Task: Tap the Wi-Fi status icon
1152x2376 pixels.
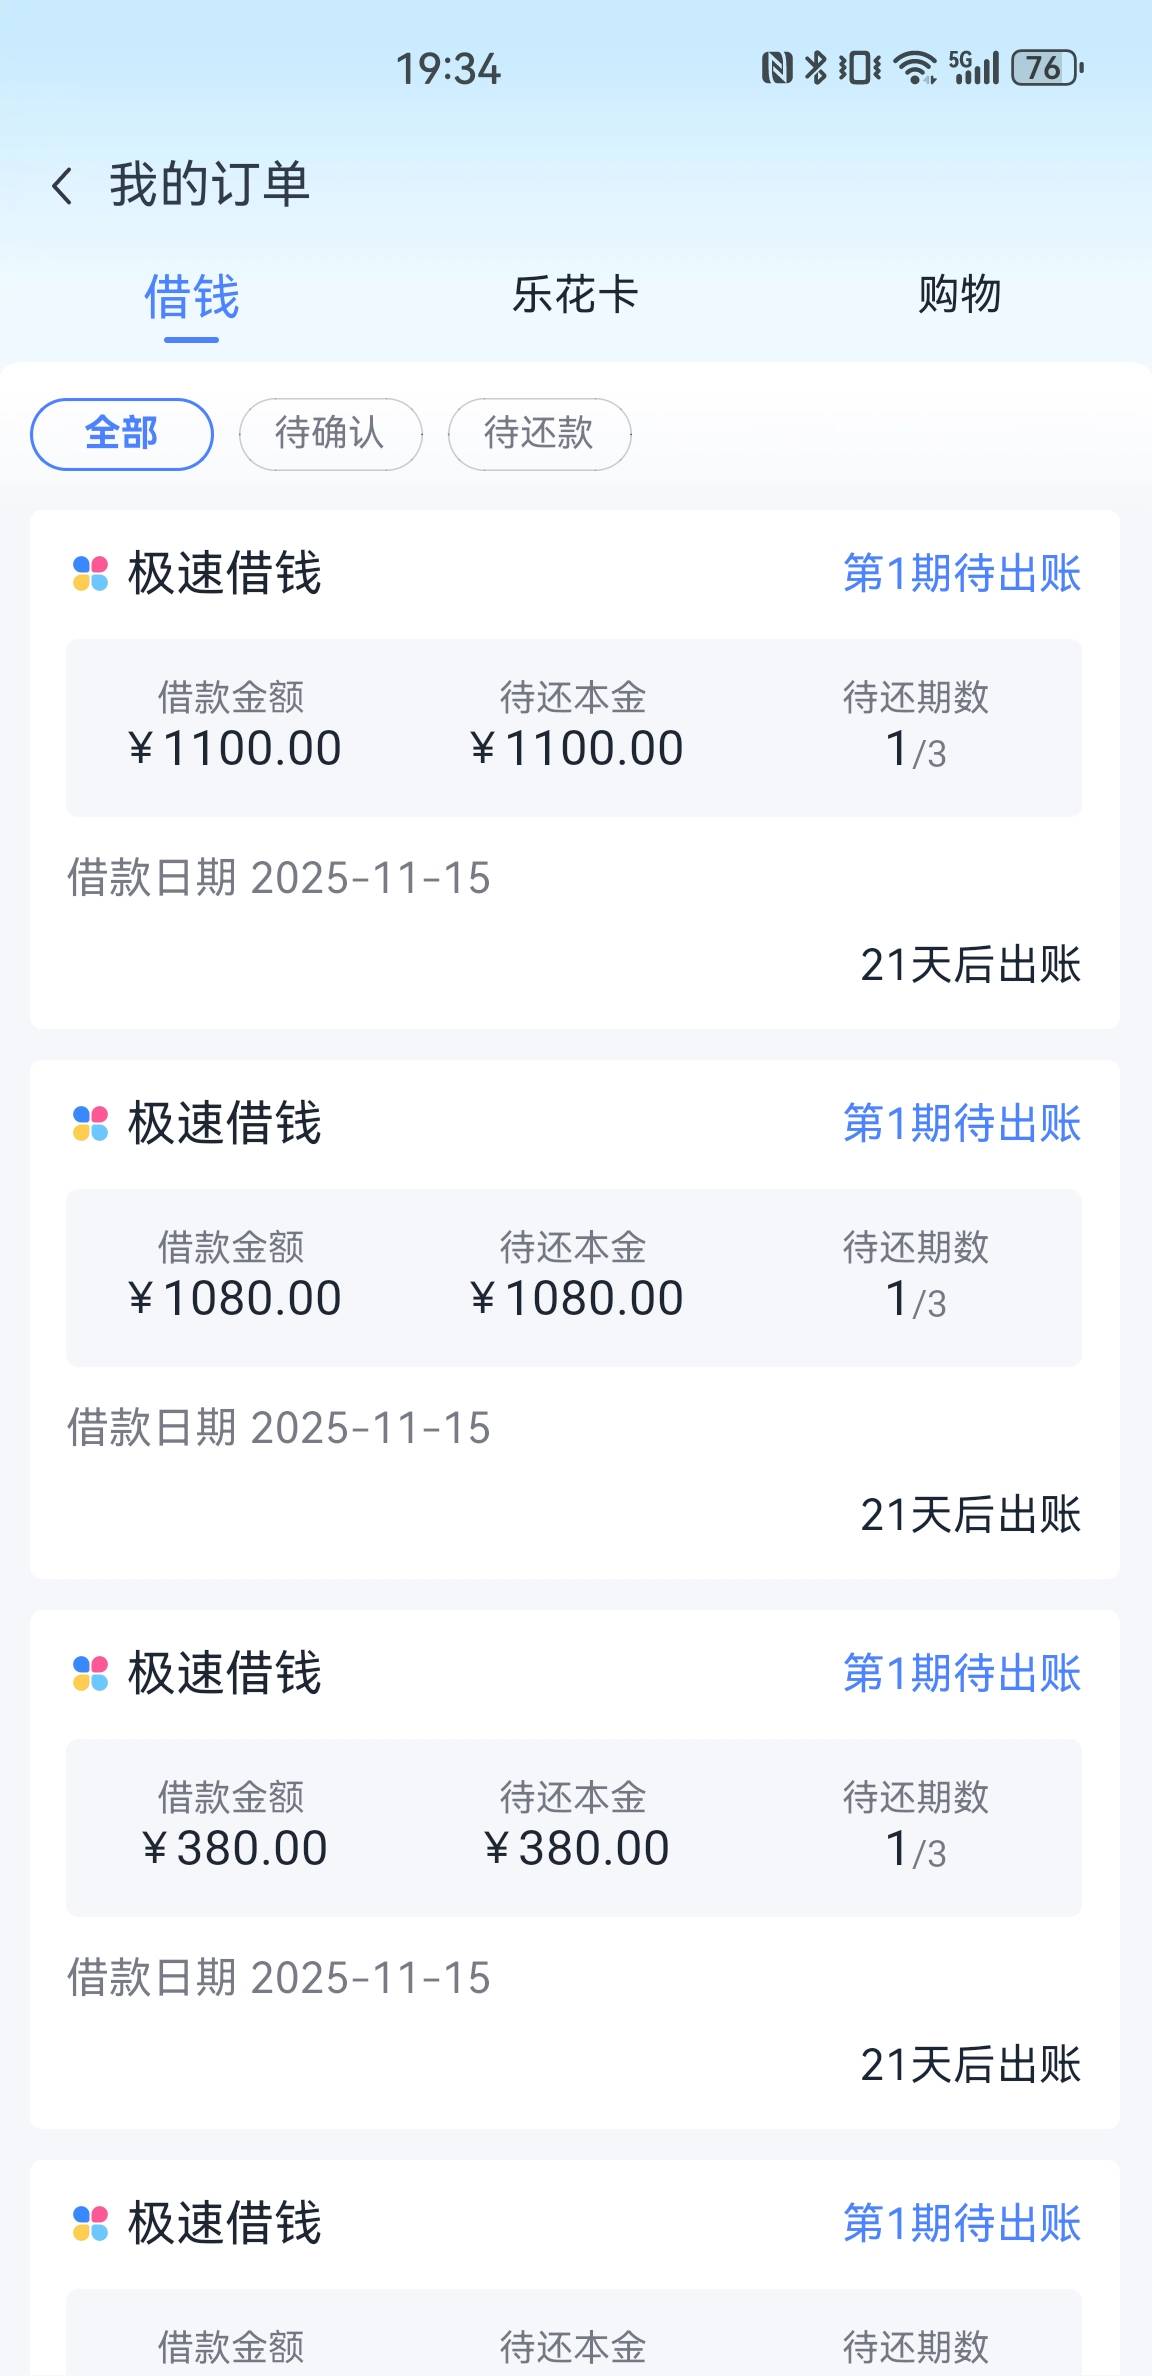Action: 914,68
